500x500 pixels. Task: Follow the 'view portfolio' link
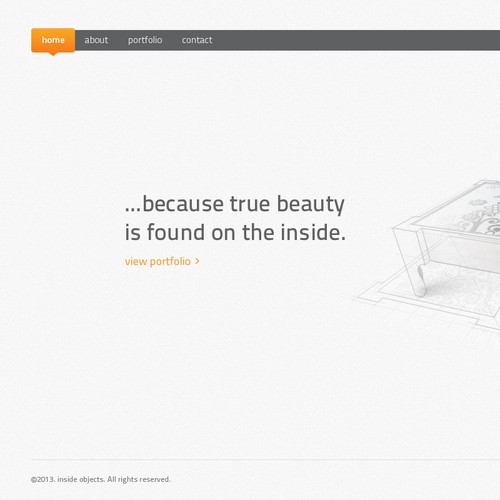[x=162, y=261]
